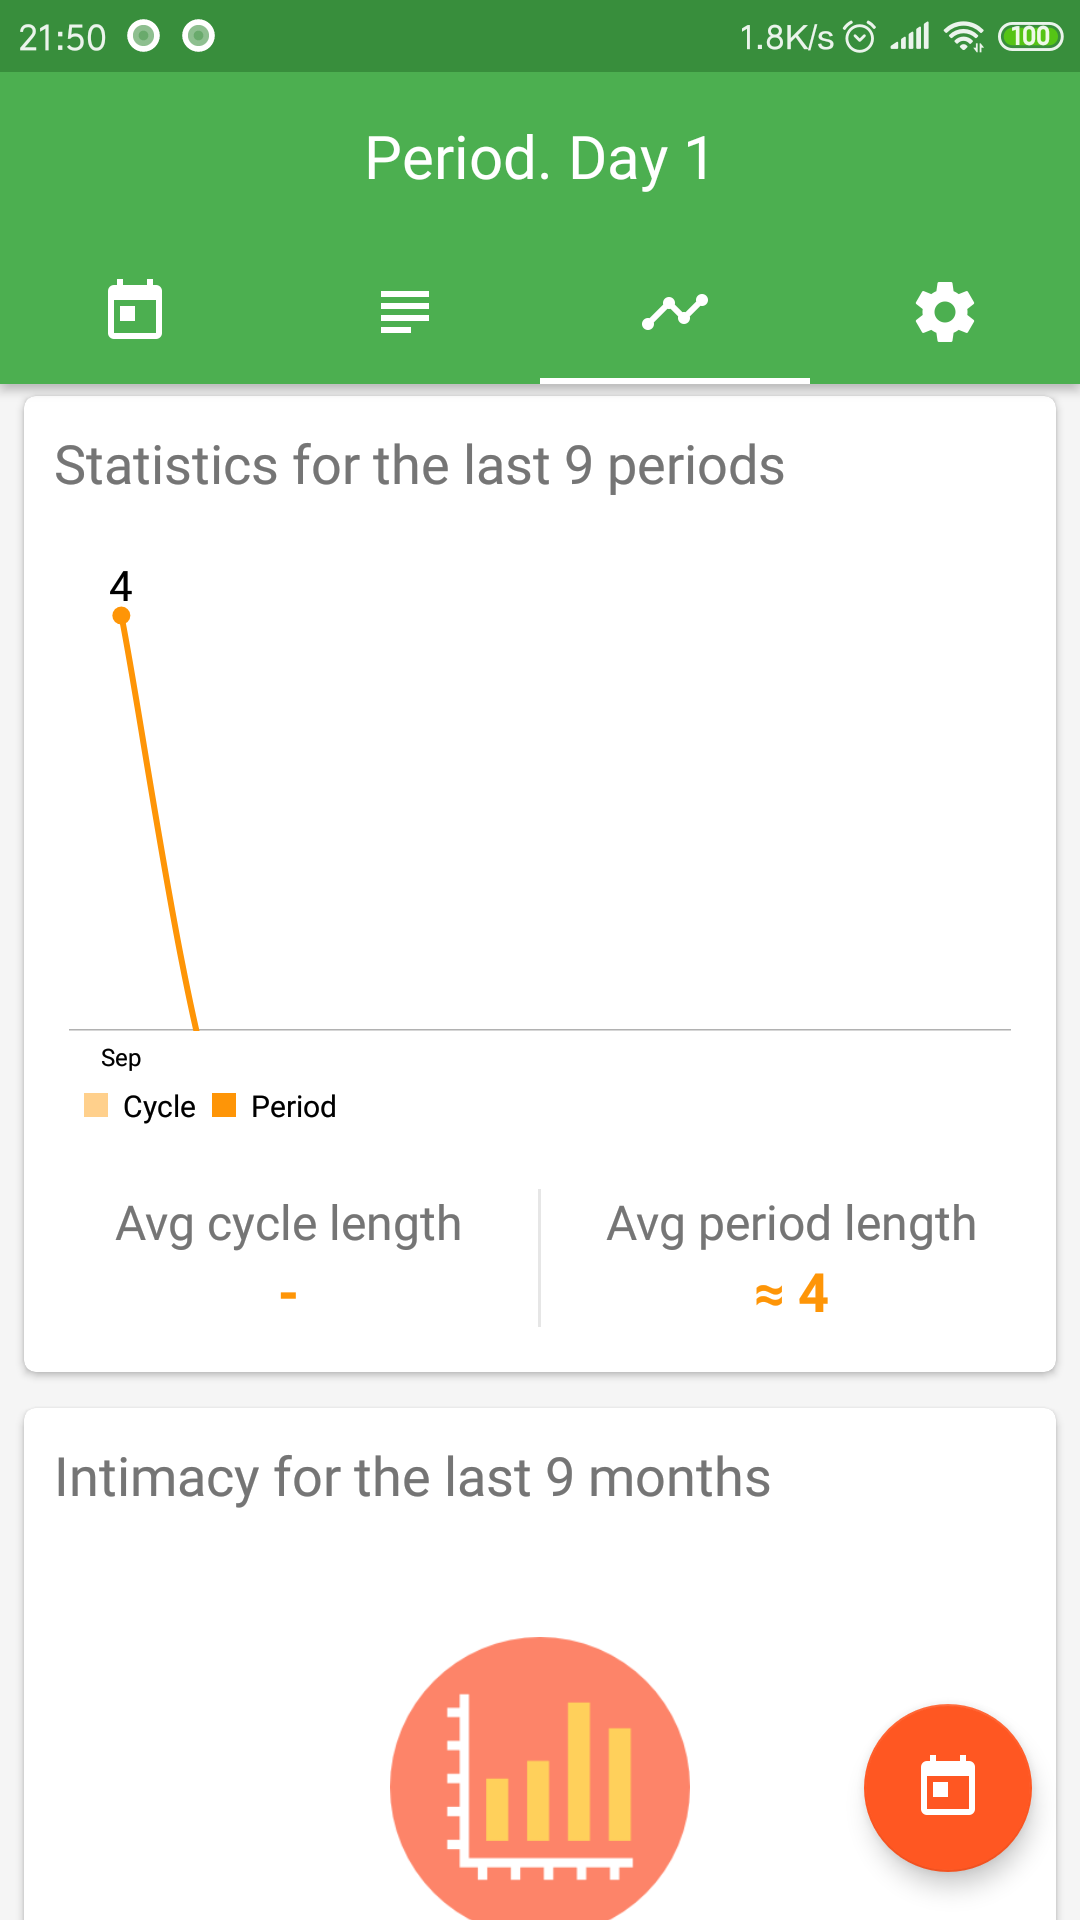Tap the battery indicator showing 100
The image size is (1080, 1920).
1030,37
